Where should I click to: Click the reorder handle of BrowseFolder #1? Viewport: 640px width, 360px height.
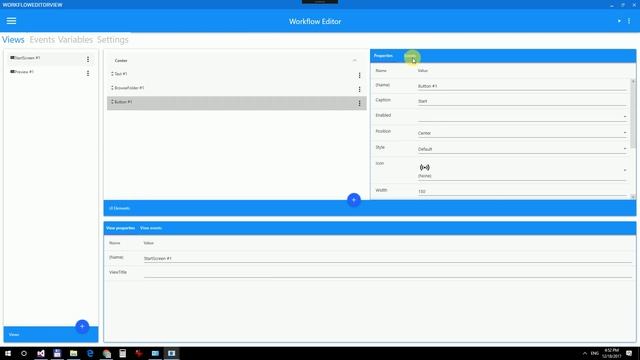click(112, 88)
